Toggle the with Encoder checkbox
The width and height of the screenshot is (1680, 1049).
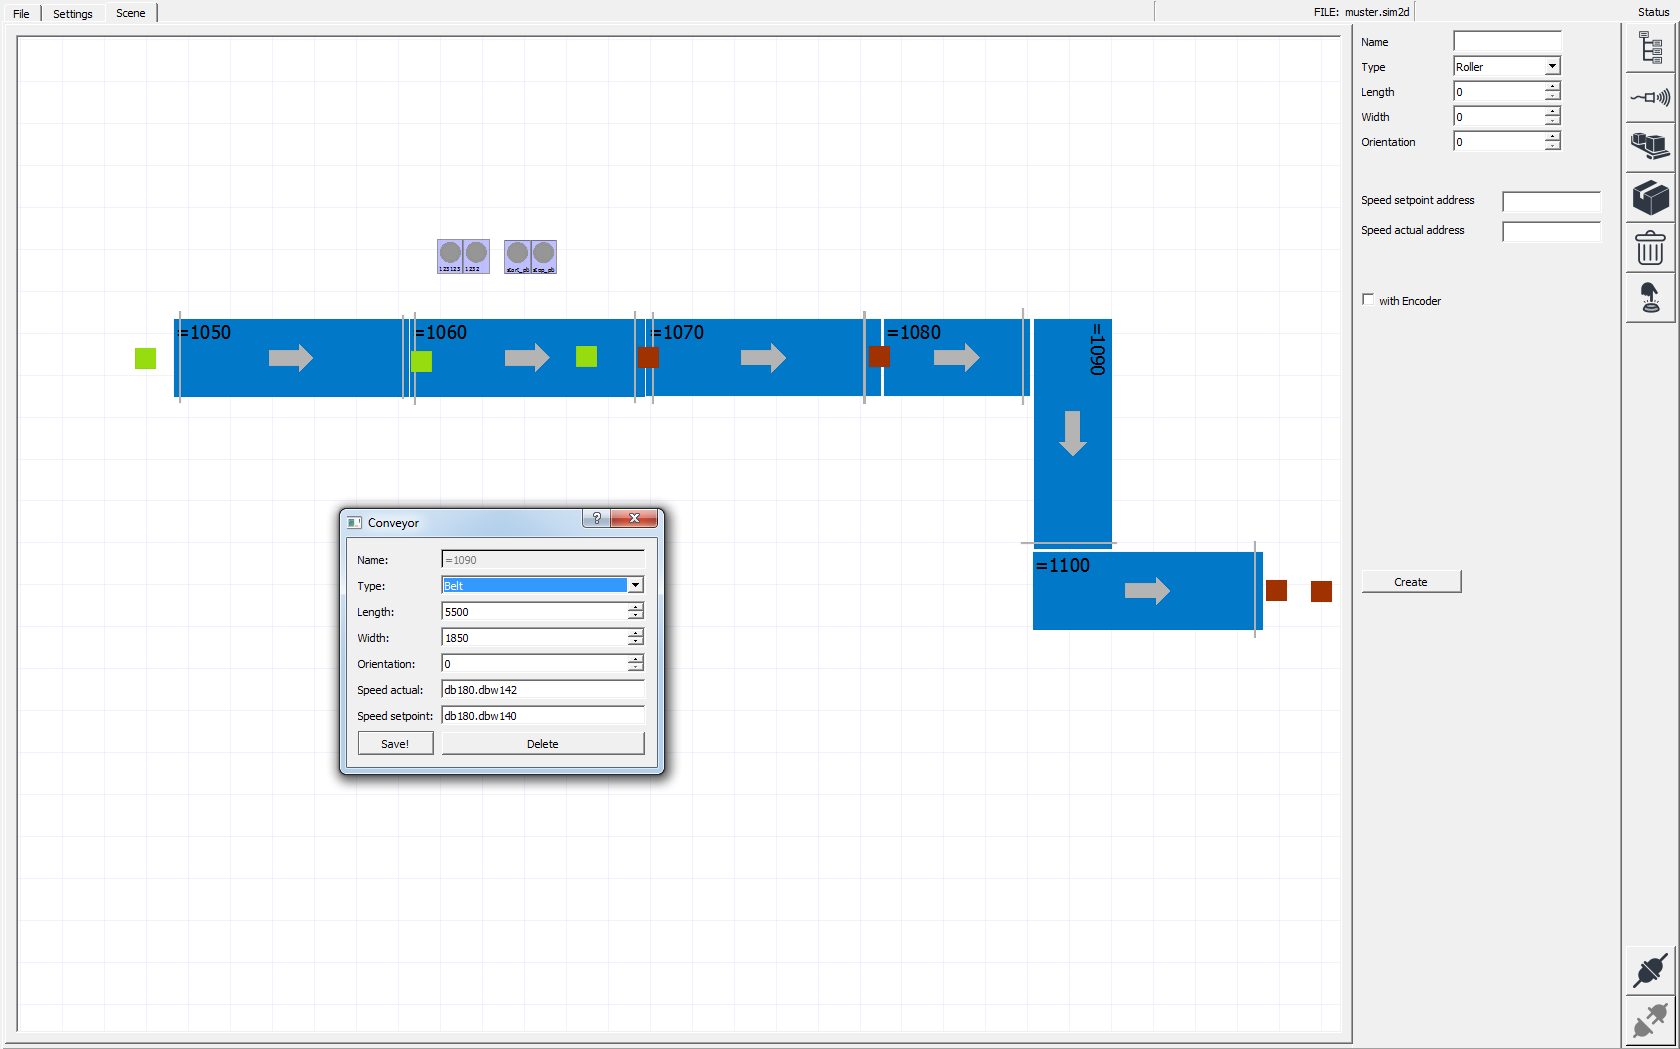1368,299
